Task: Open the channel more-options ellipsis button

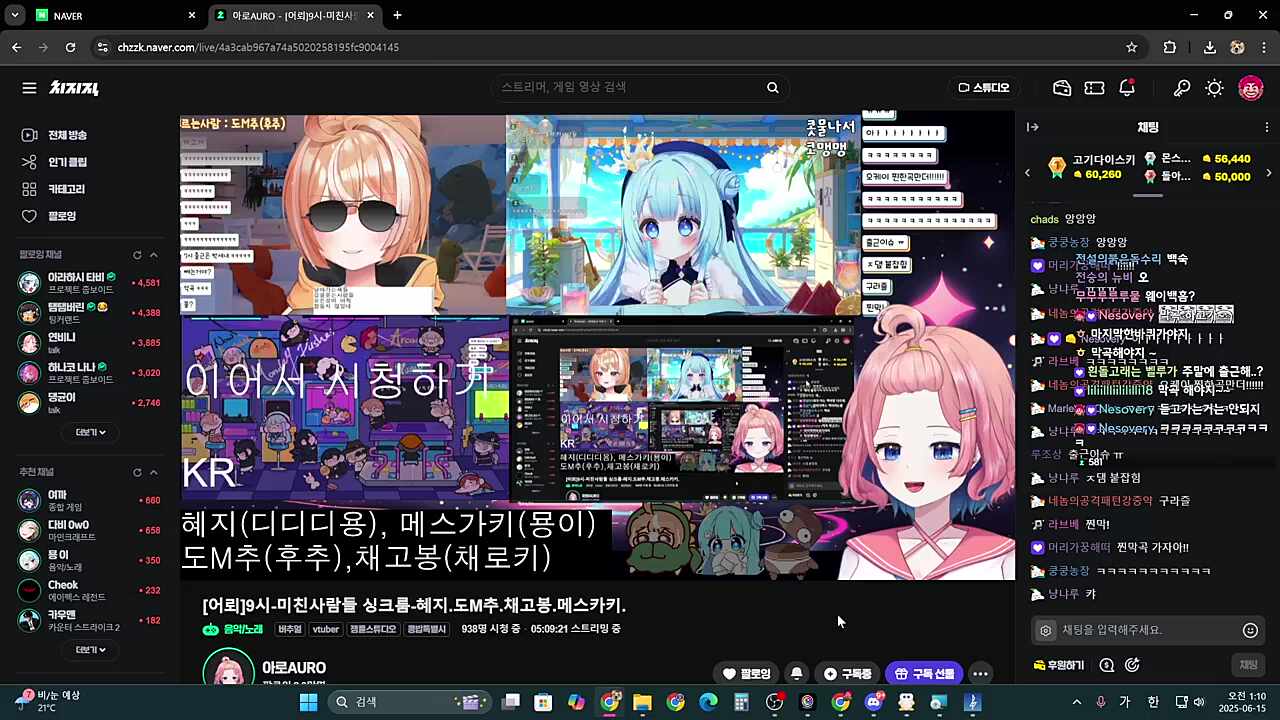Action: click(980, 674)
